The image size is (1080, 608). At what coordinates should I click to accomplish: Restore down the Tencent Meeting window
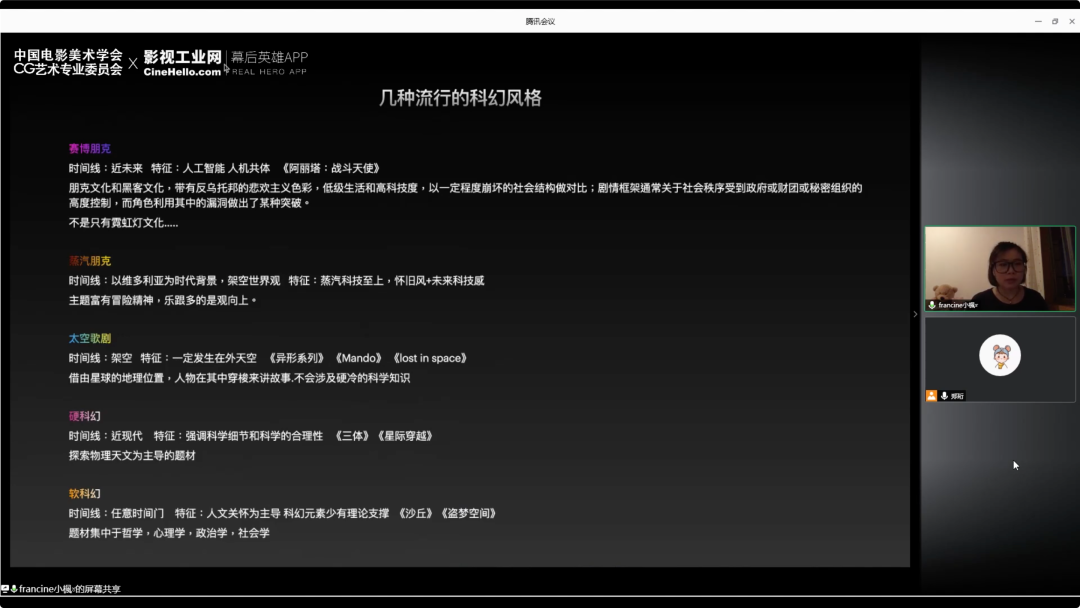[1054, 21]
